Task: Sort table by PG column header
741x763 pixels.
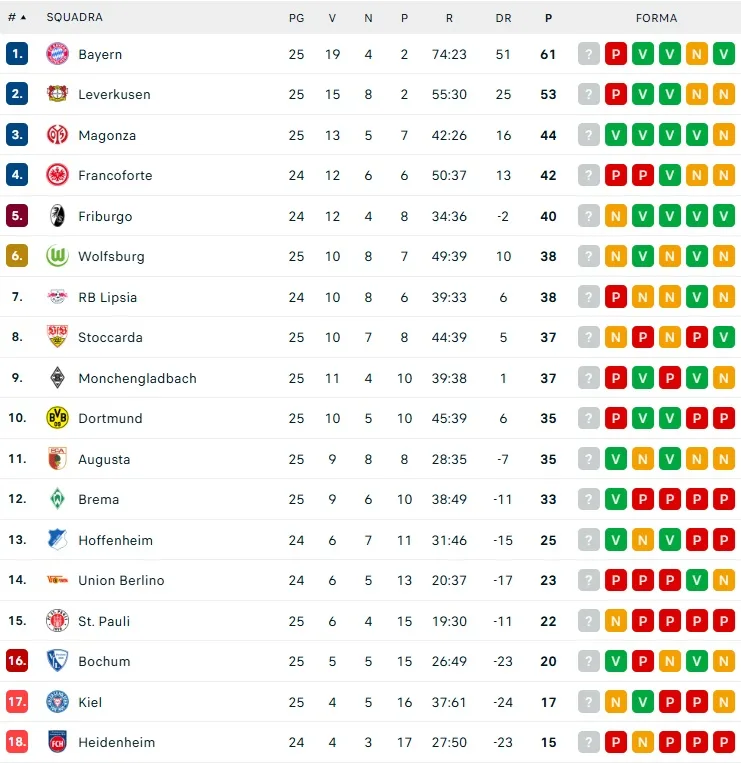Action: pos(296,18)
